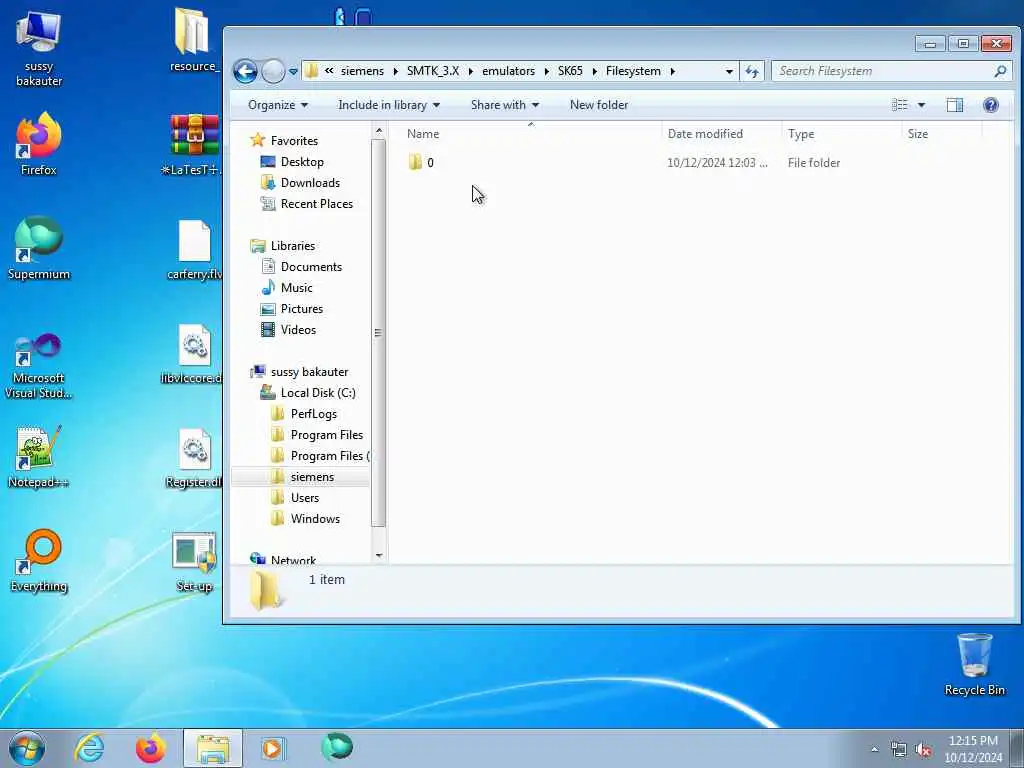
Task: Refresh the Filesystem folder view
Action: (x=752, y=71)
